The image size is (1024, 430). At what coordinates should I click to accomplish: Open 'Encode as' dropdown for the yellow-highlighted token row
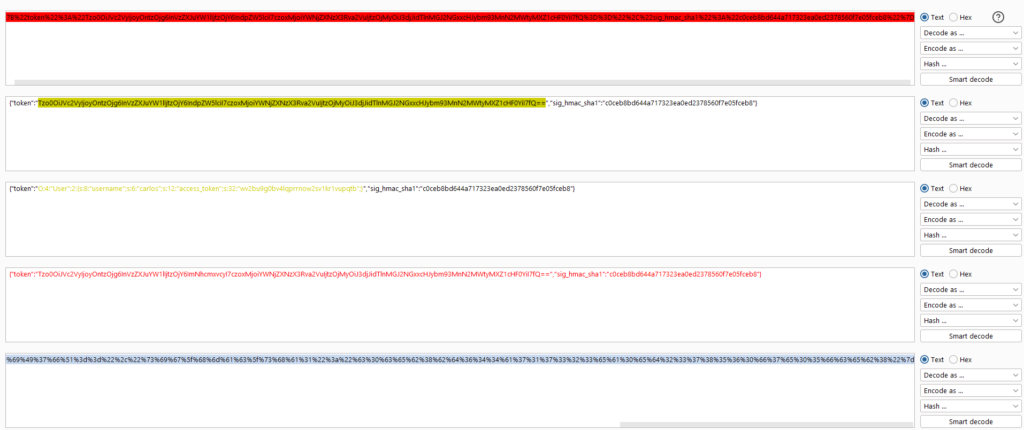click(x=970, y=134)
